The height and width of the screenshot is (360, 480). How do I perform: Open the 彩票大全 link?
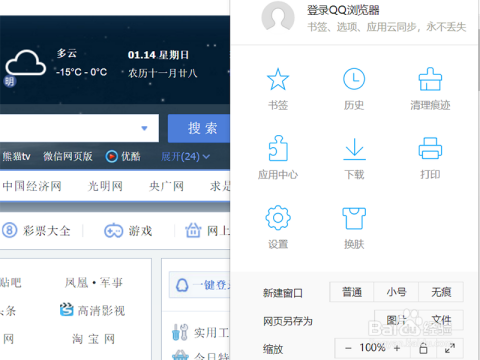tap(46, 231)
